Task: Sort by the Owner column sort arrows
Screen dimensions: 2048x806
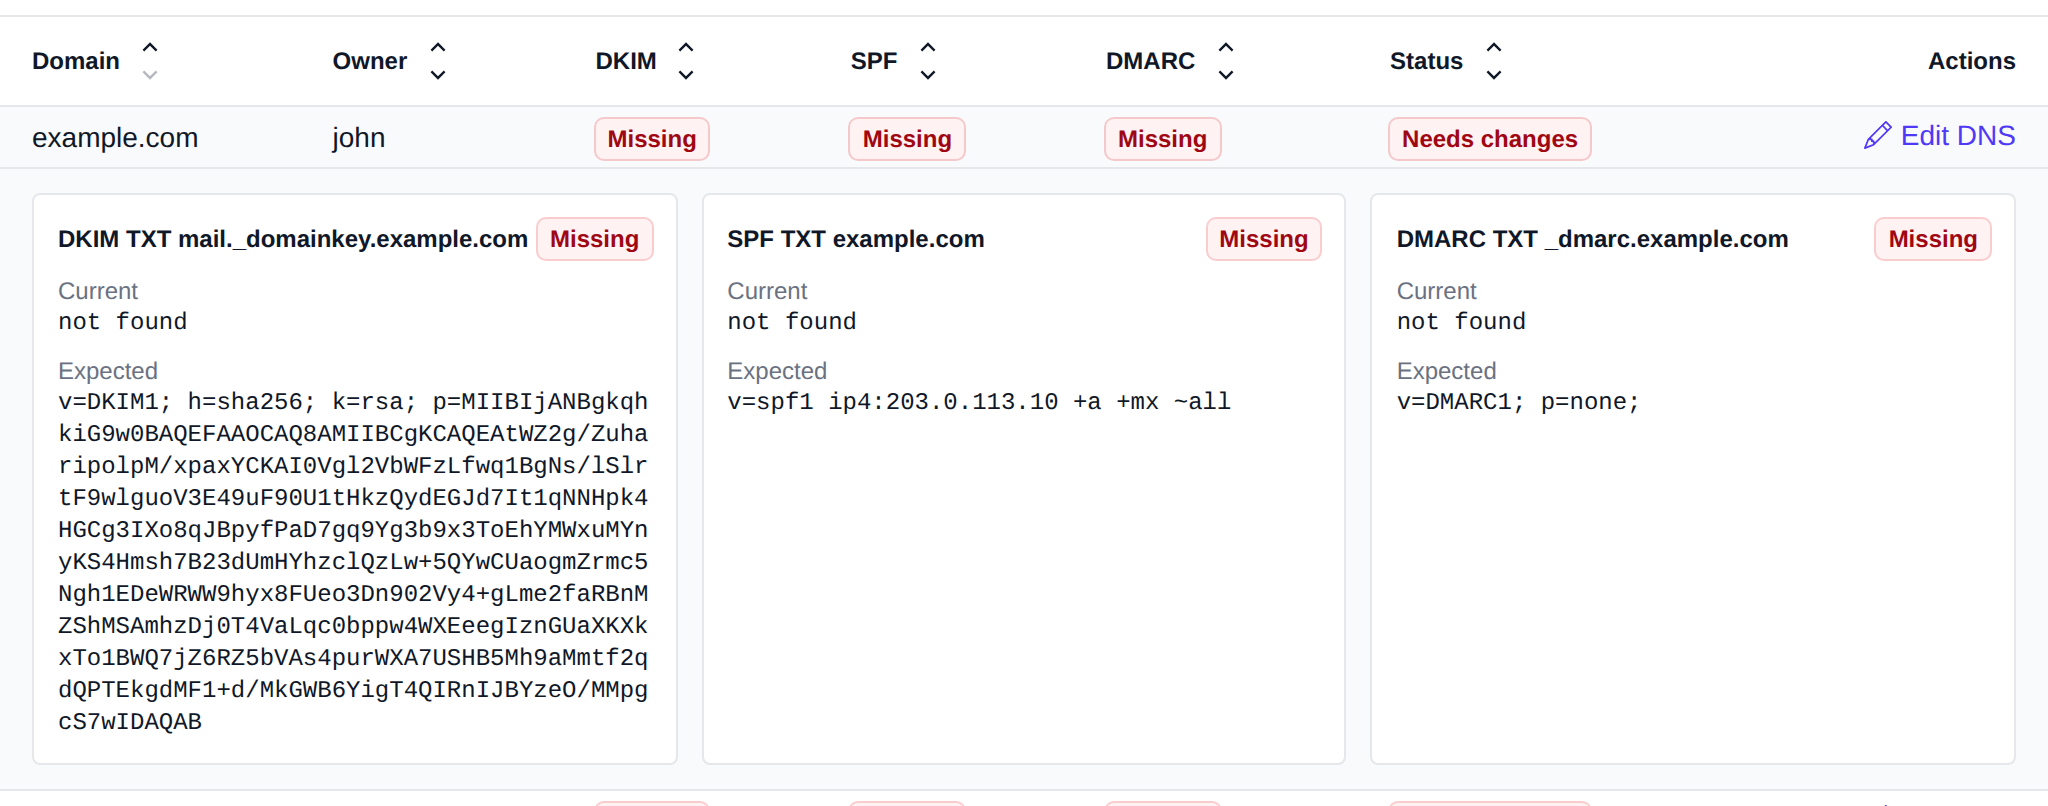Action: 438,61
